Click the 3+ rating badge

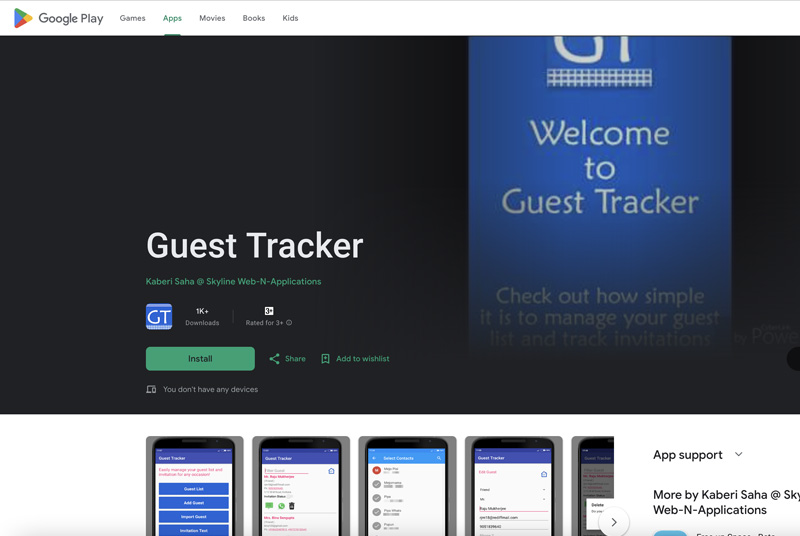269,311
